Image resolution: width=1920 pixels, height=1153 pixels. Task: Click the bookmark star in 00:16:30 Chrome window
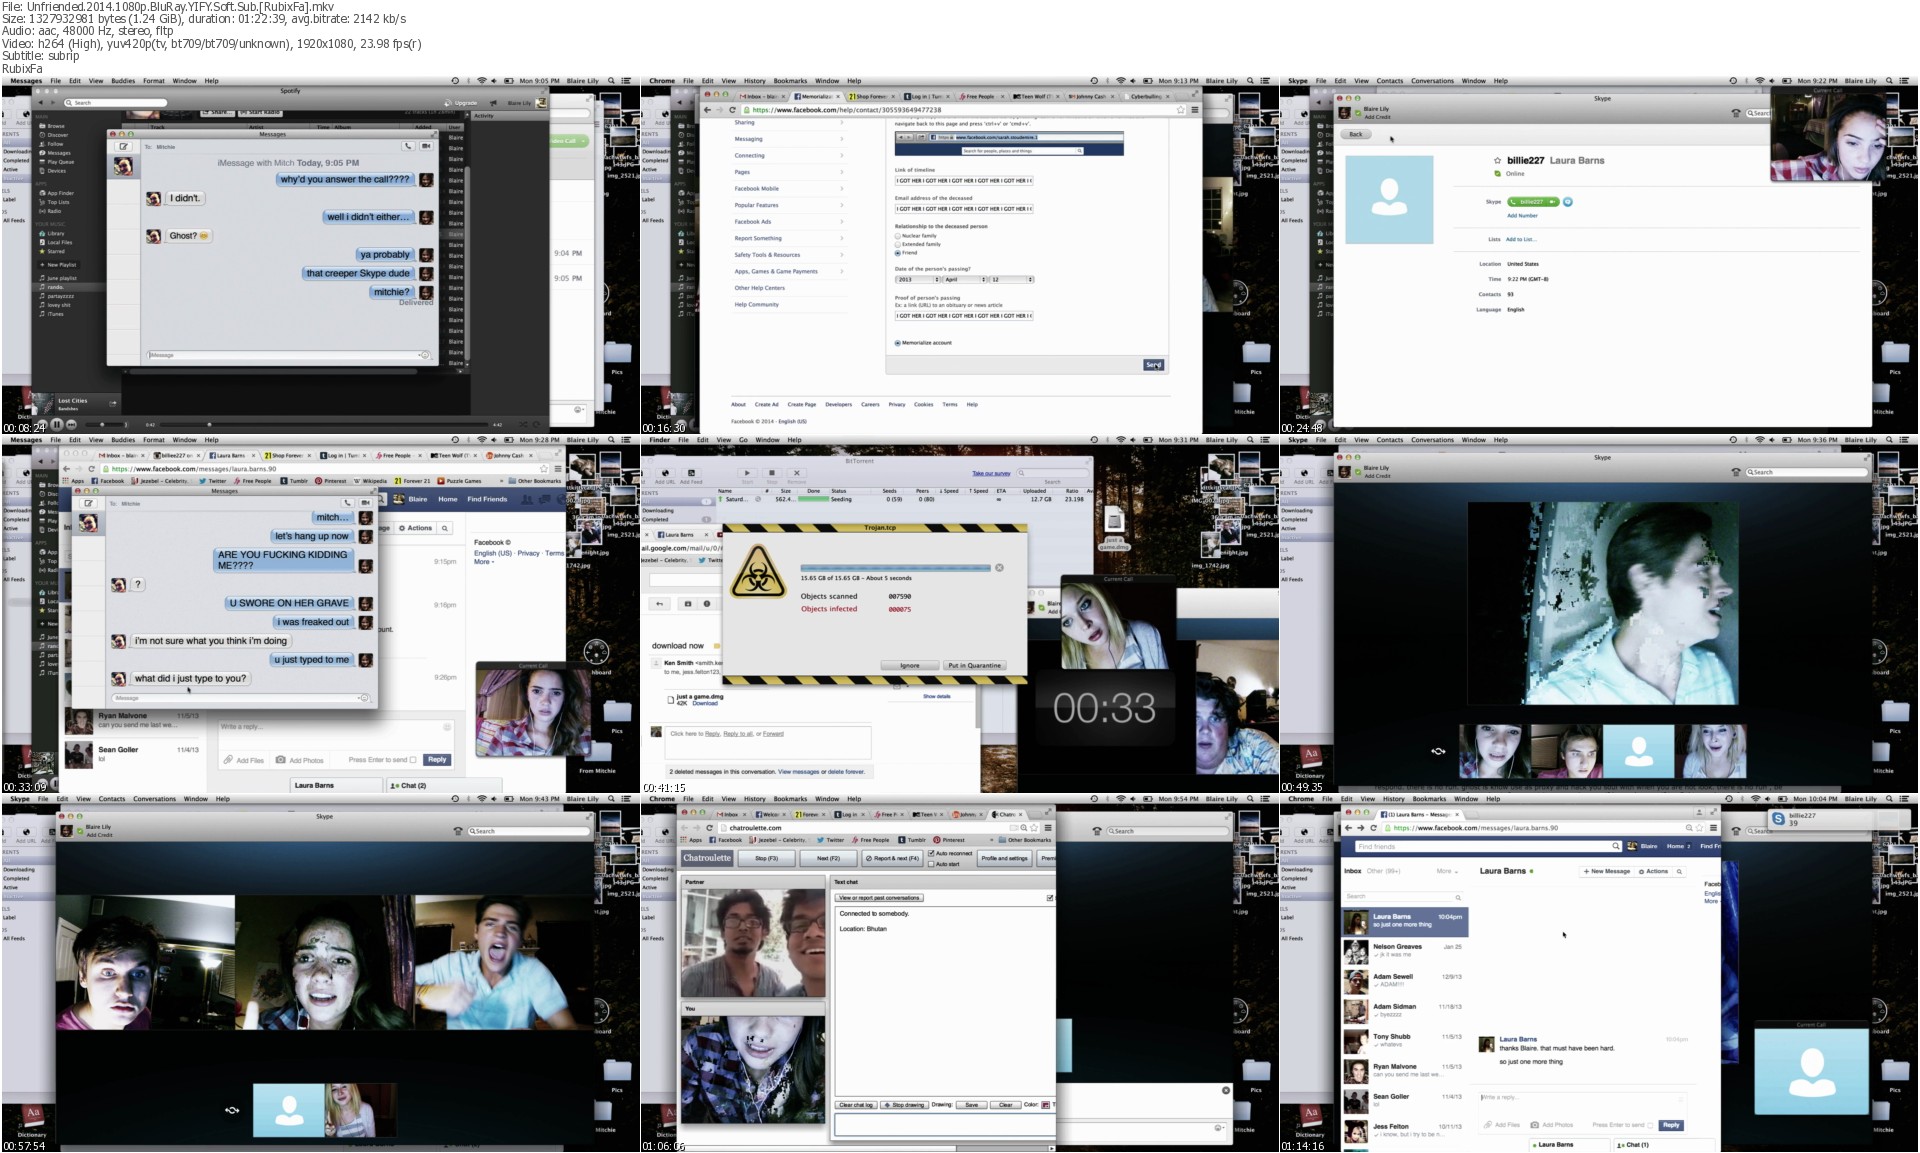pyautogui.click(x=1180, y=110)
